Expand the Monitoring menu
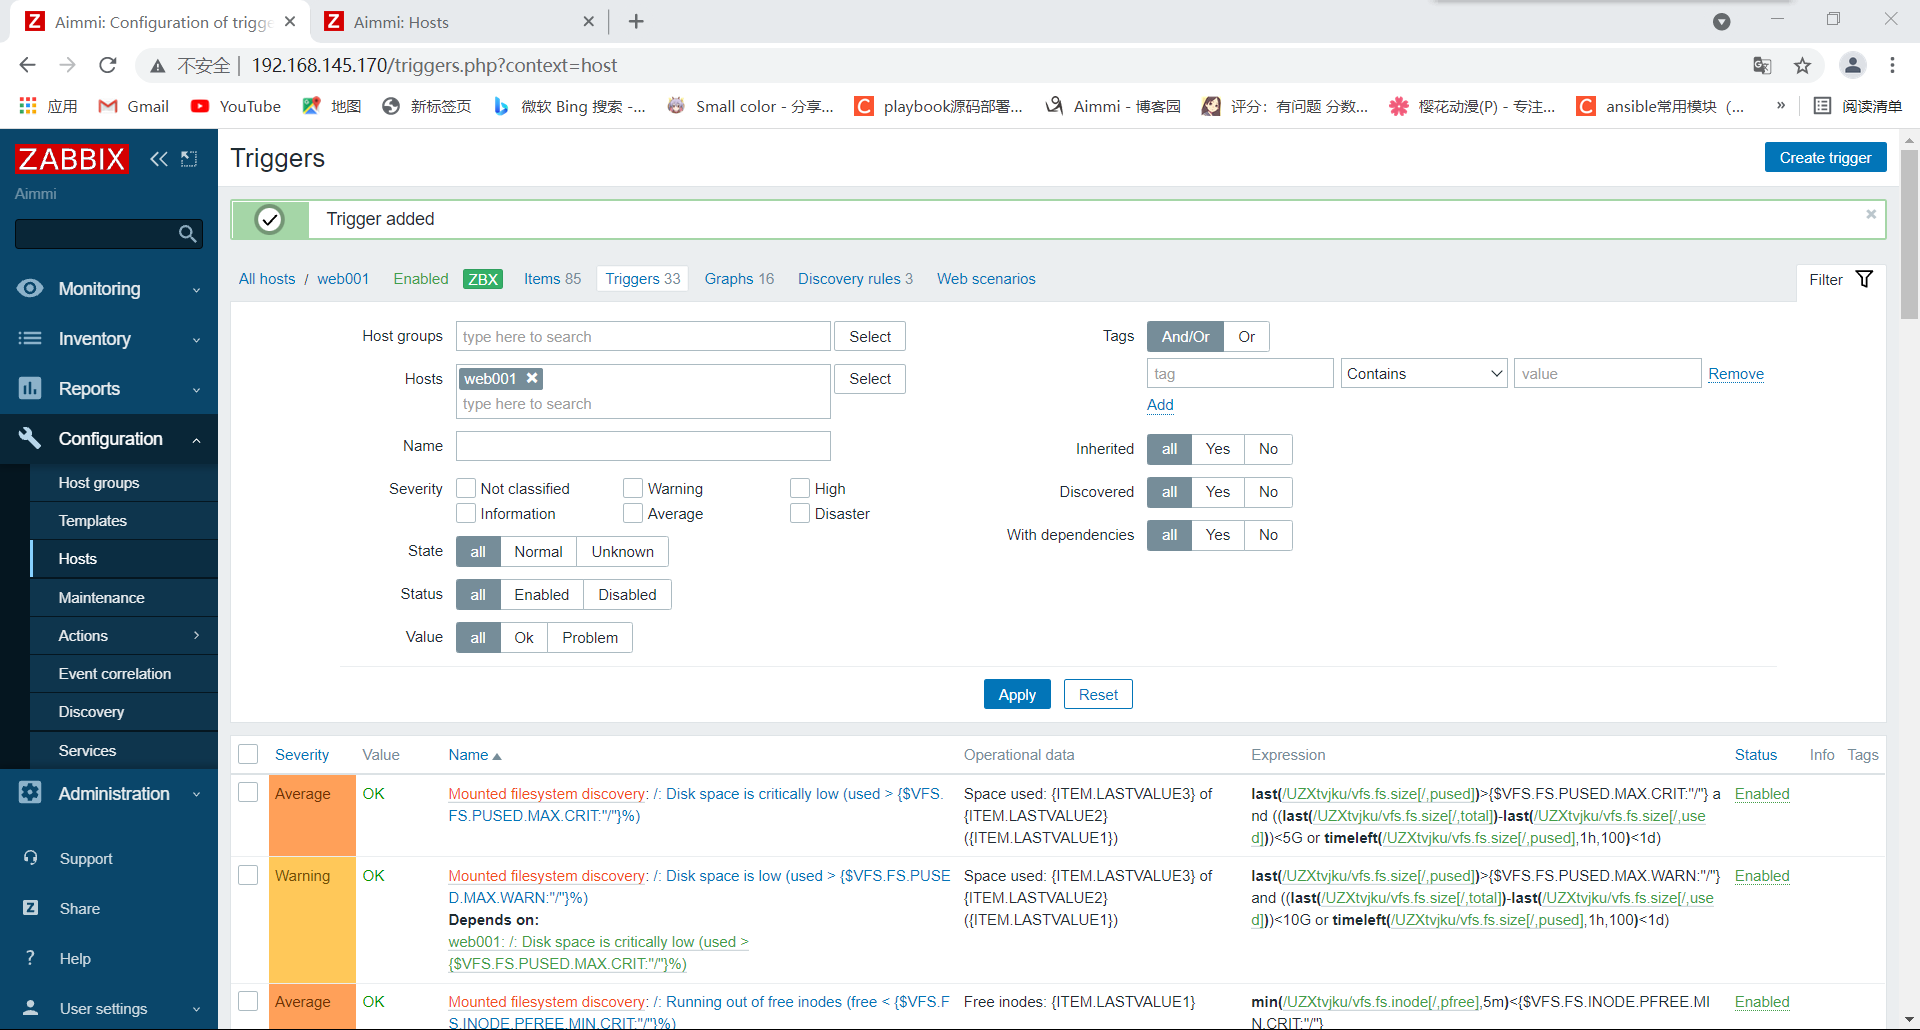1920x1030 pixels. [109, 289]
